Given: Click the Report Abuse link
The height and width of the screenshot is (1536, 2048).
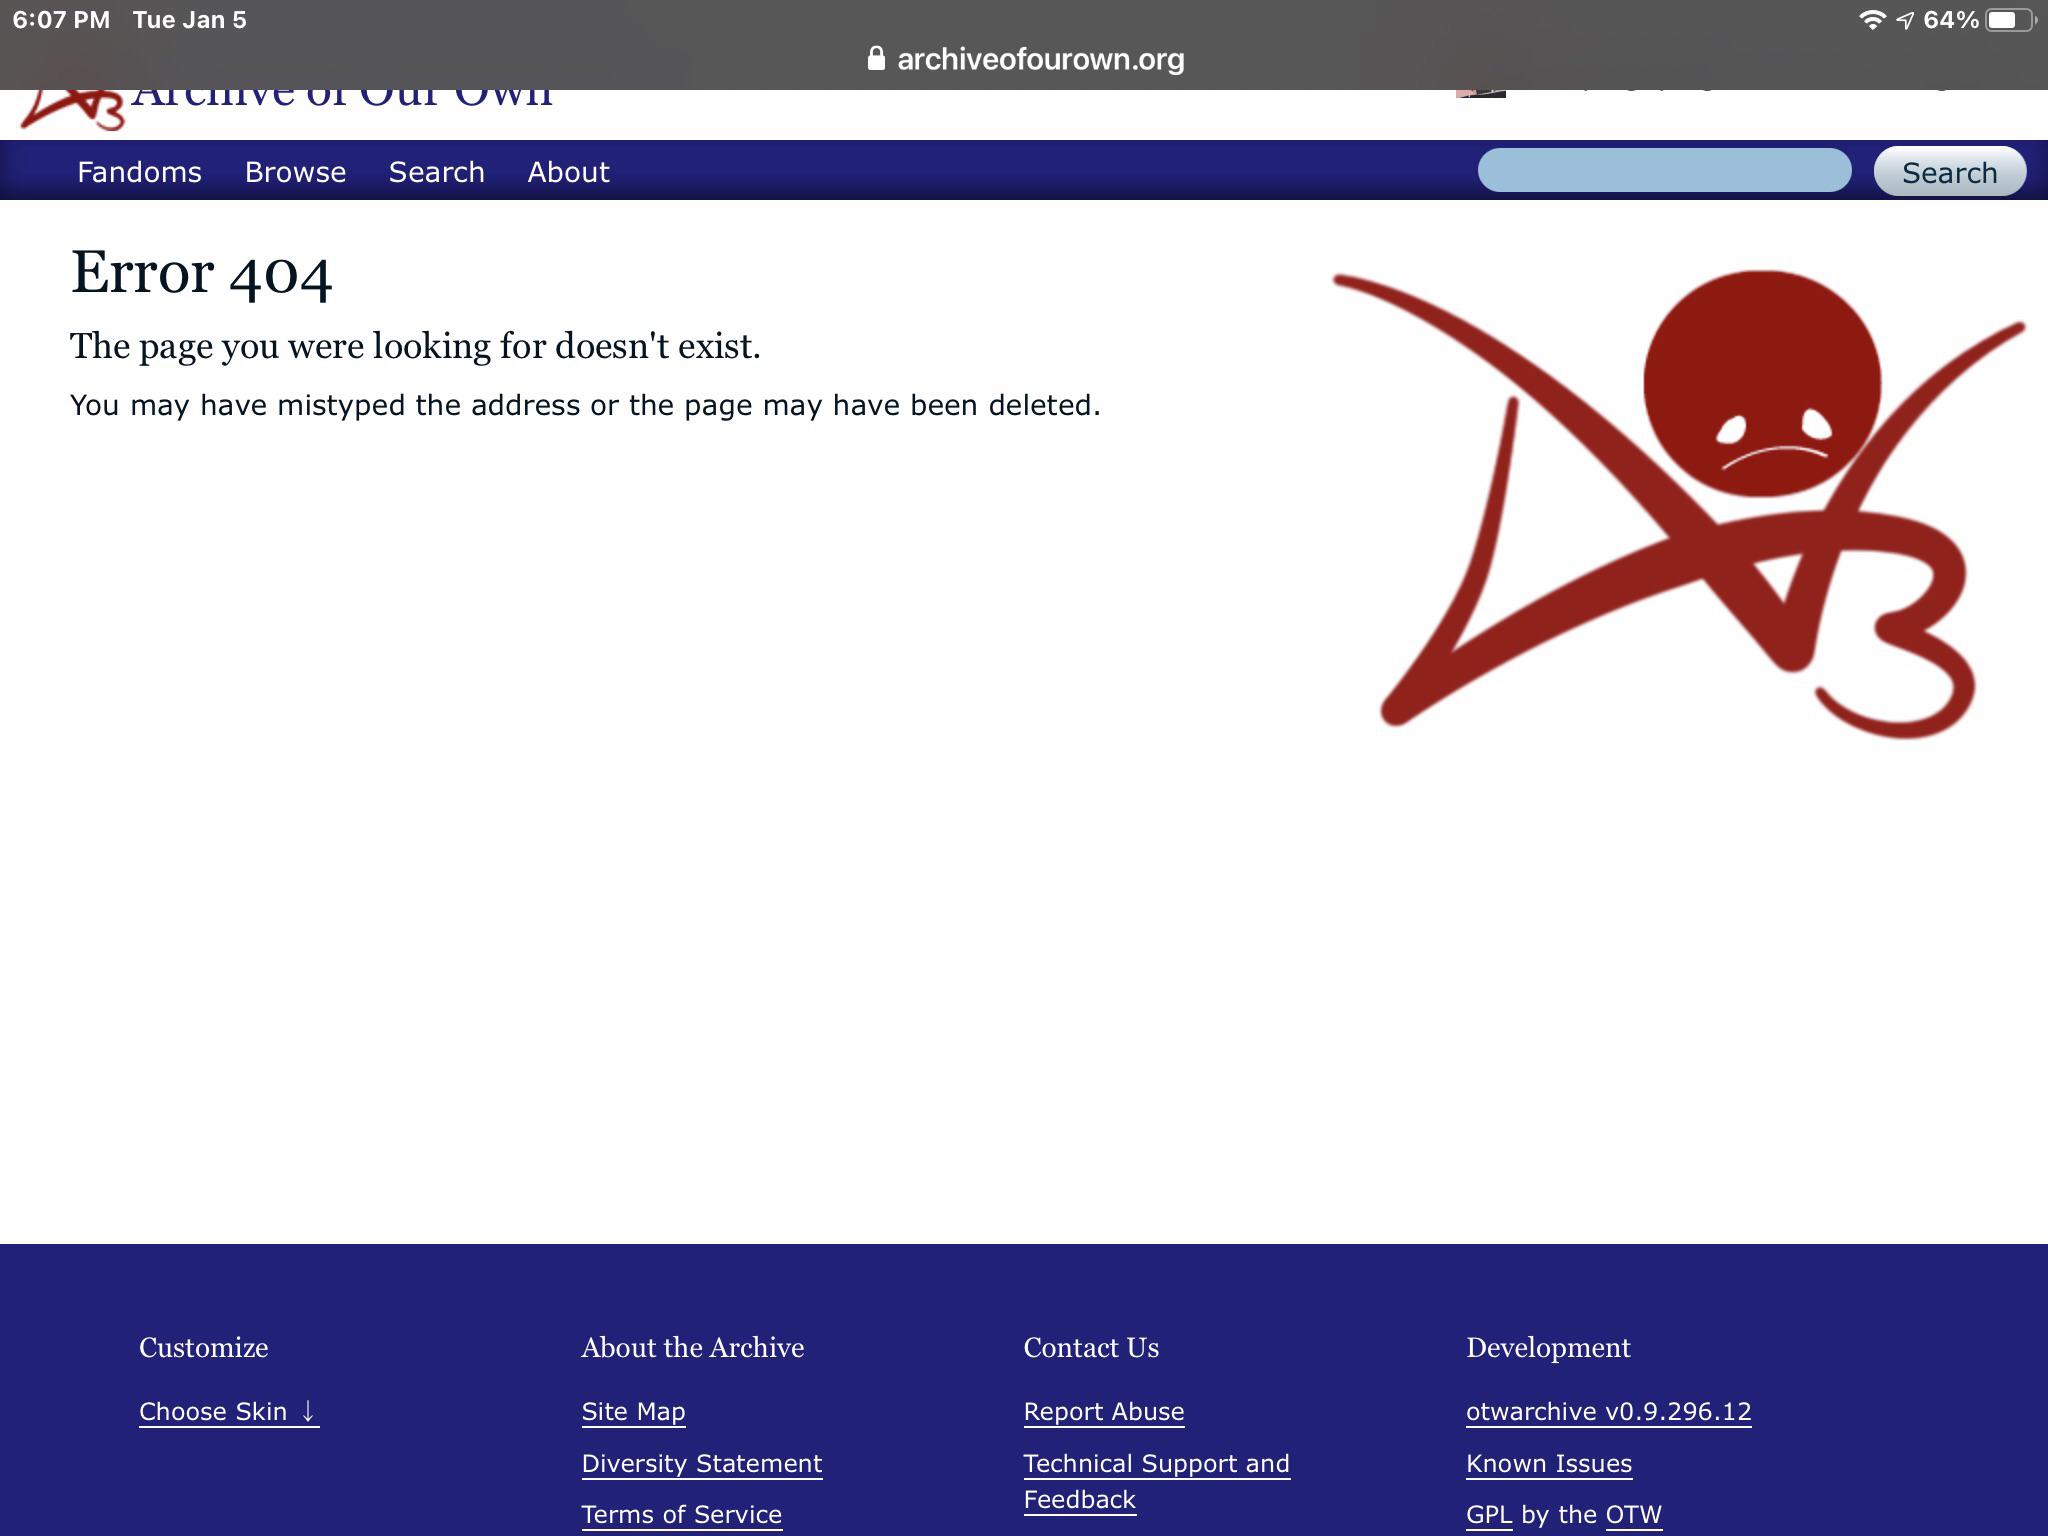Looking at the screenshot, I should 1103,1411.
